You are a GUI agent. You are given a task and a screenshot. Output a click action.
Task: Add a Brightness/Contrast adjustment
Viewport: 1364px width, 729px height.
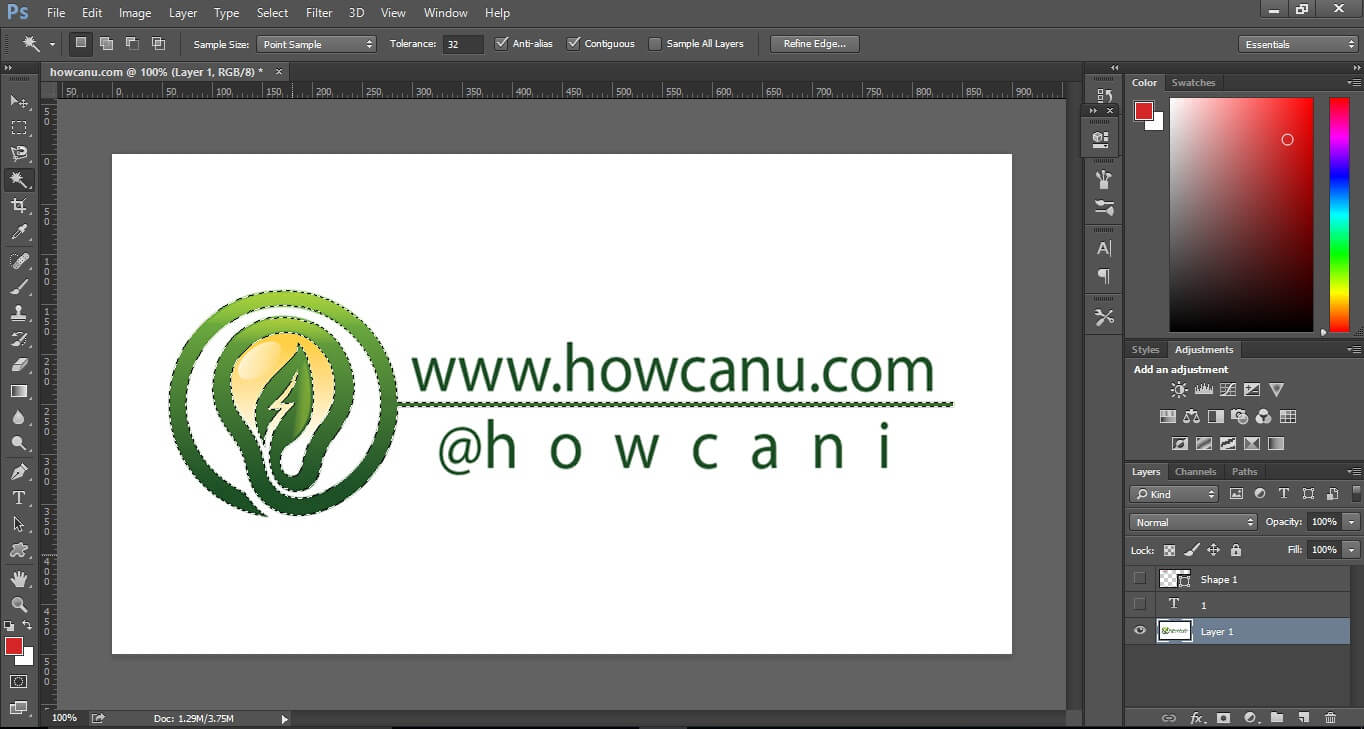(x=1180, y=390)
